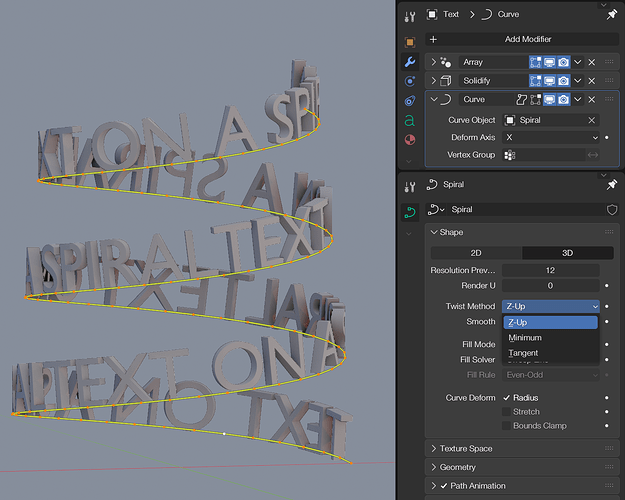
Task: Open Array modifier extra options dropdown
Action: [578, 62]
